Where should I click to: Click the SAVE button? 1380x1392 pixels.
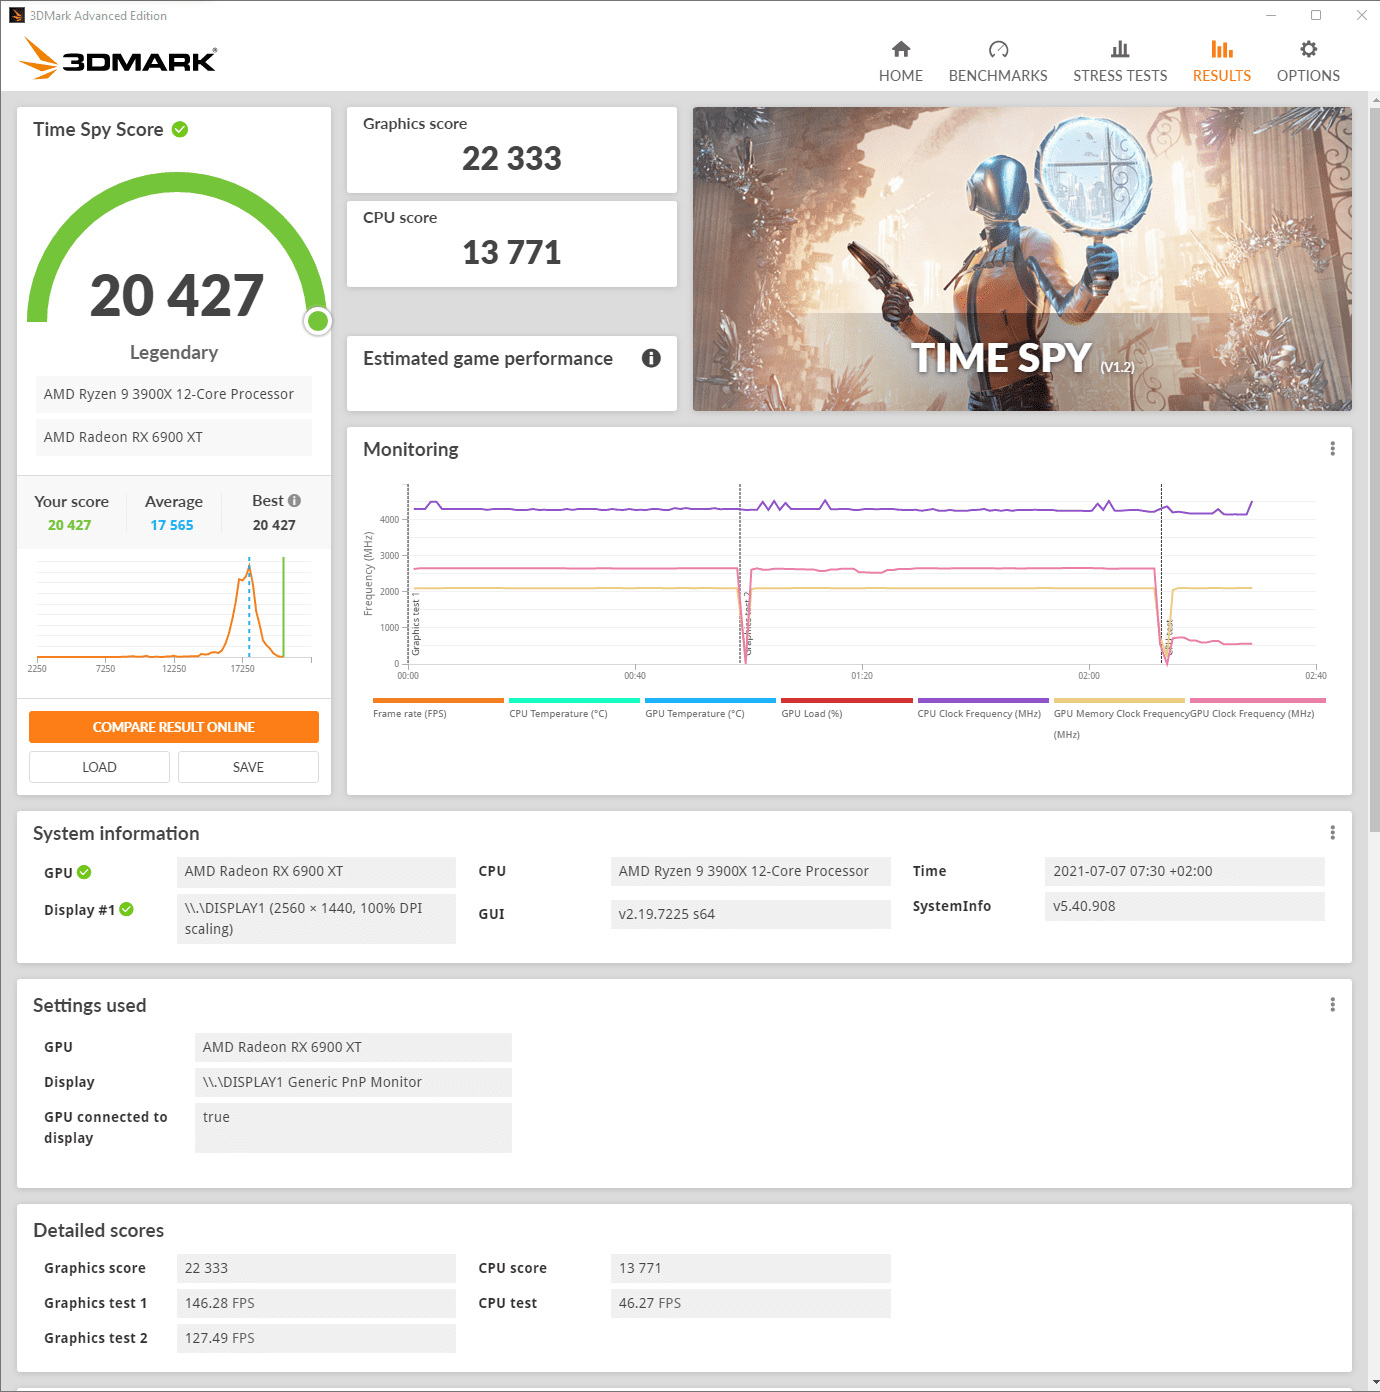[x=248, y=767]
